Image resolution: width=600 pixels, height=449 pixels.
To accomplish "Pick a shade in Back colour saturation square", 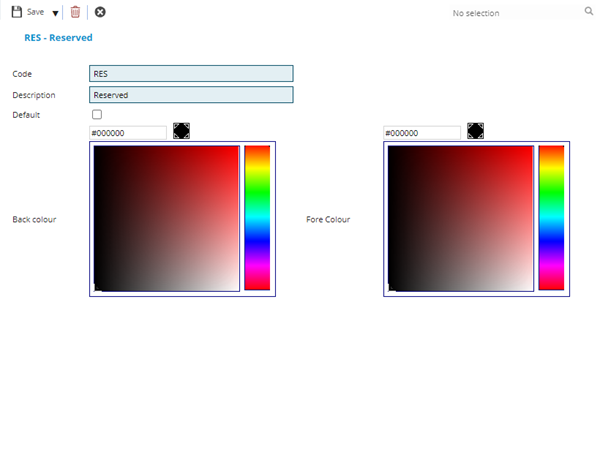I will tap(166, 218).
